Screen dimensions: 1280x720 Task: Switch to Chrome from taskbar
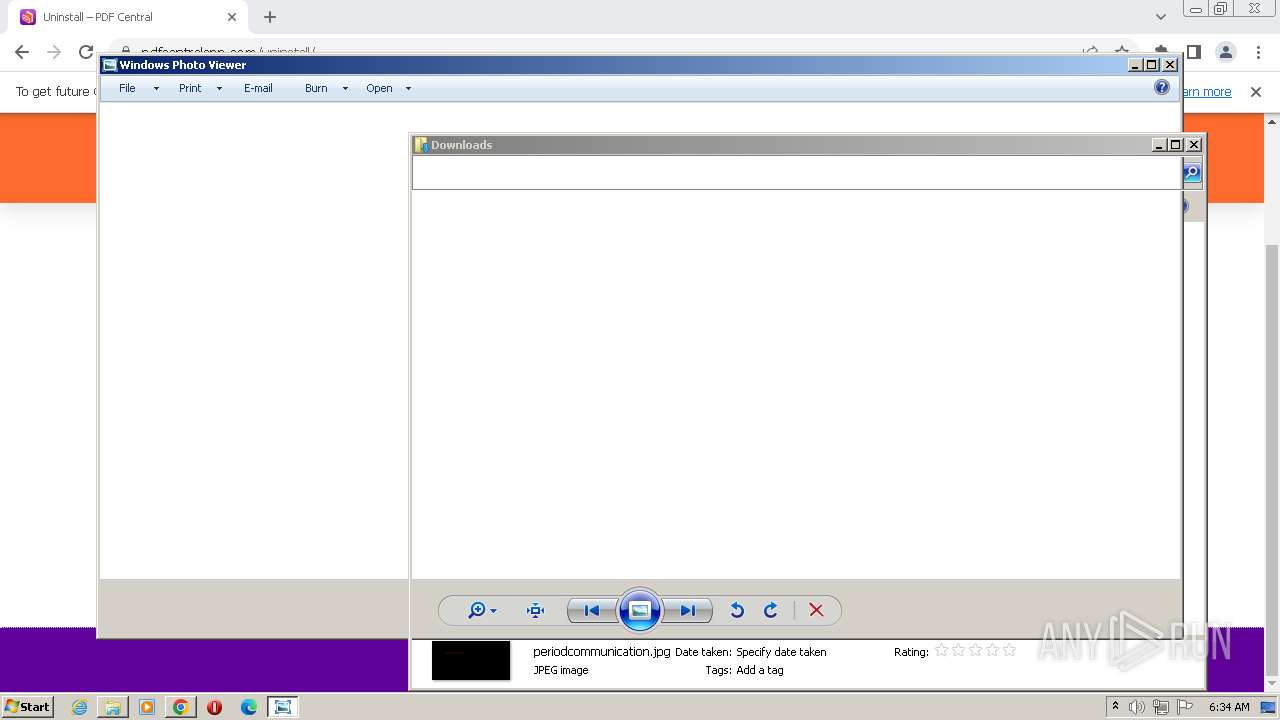(181, 707)
